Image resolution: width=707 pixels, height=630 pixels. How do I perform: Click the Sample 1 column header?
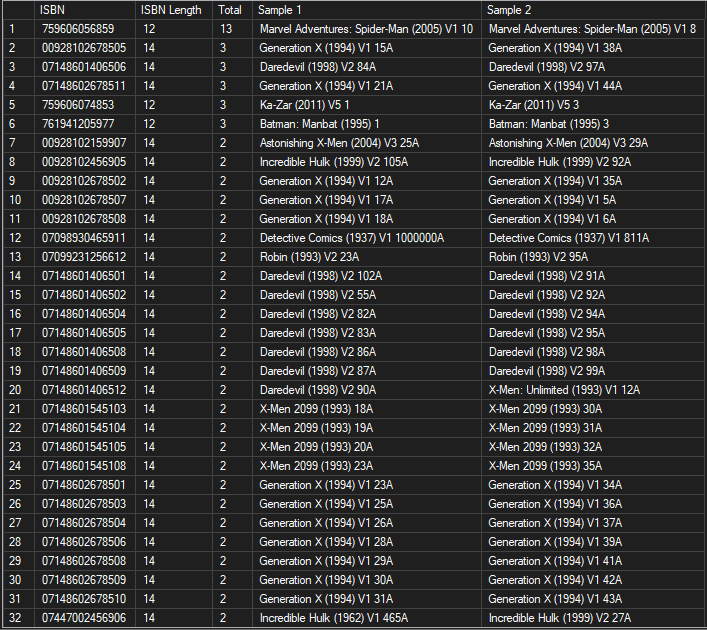point(366,10)
